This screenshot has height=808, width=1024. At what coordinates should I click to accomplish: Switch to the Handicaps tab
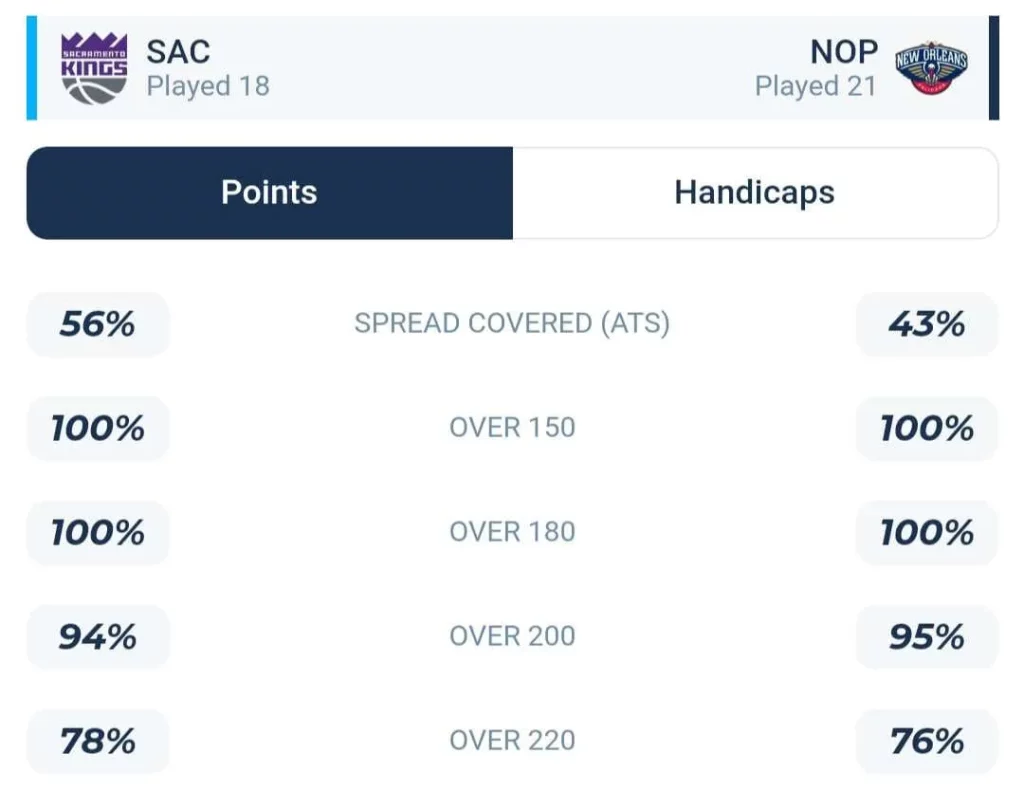click(755, 193)
